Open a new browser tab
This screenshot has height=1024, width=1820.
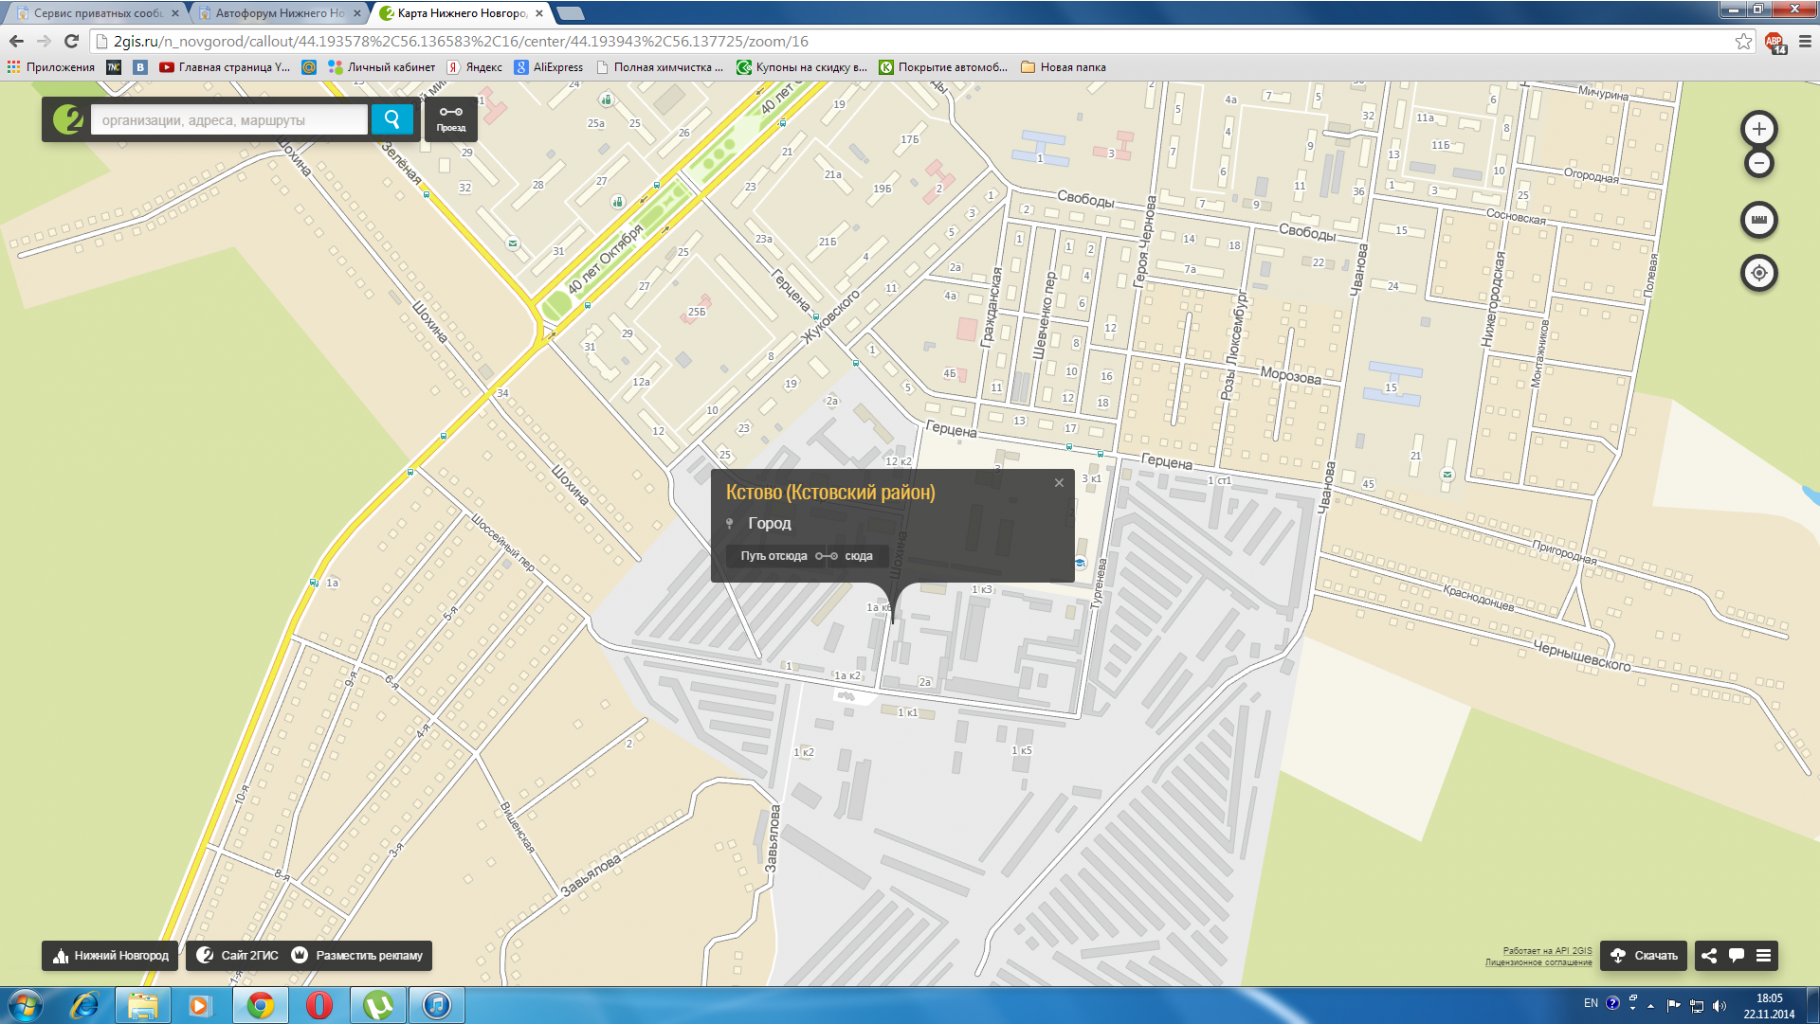570,13
